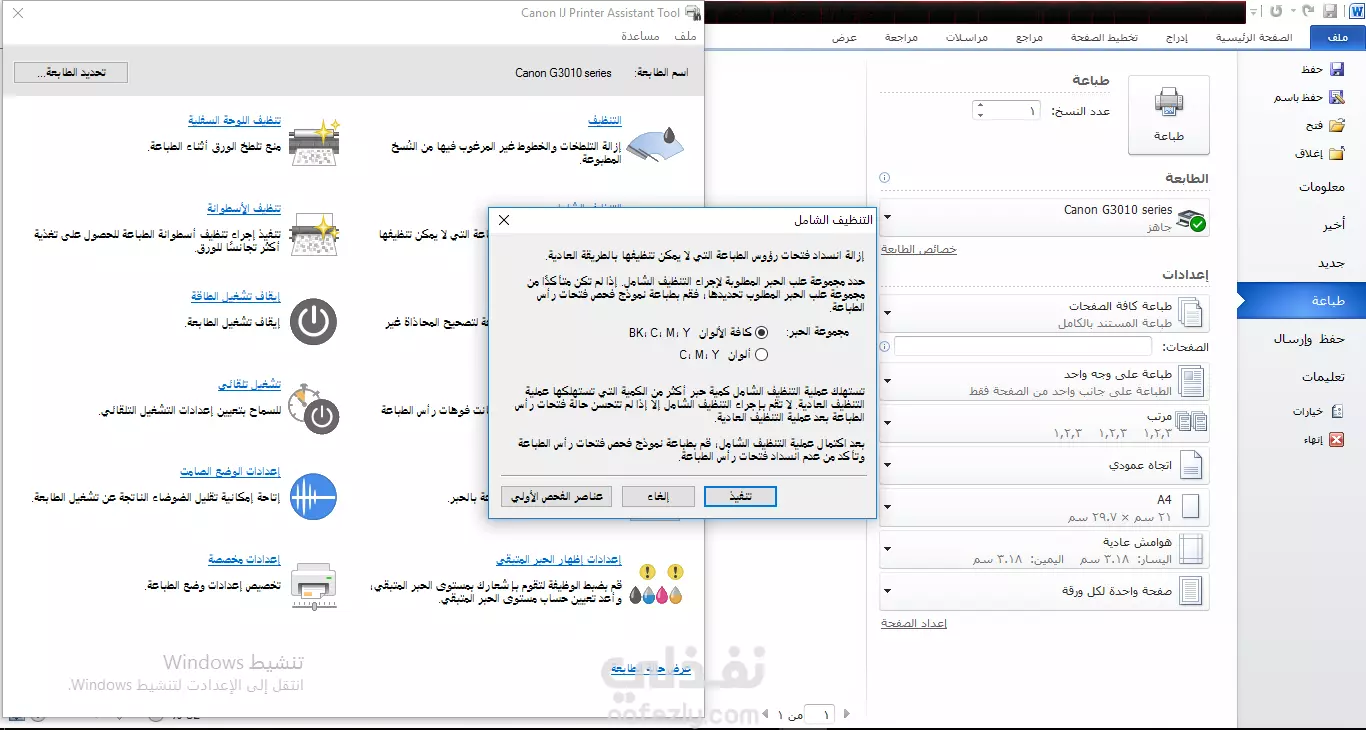
Task: Switch to 'تخطيط الصفحة' ribbon tab
Action: coord(1104,37)
